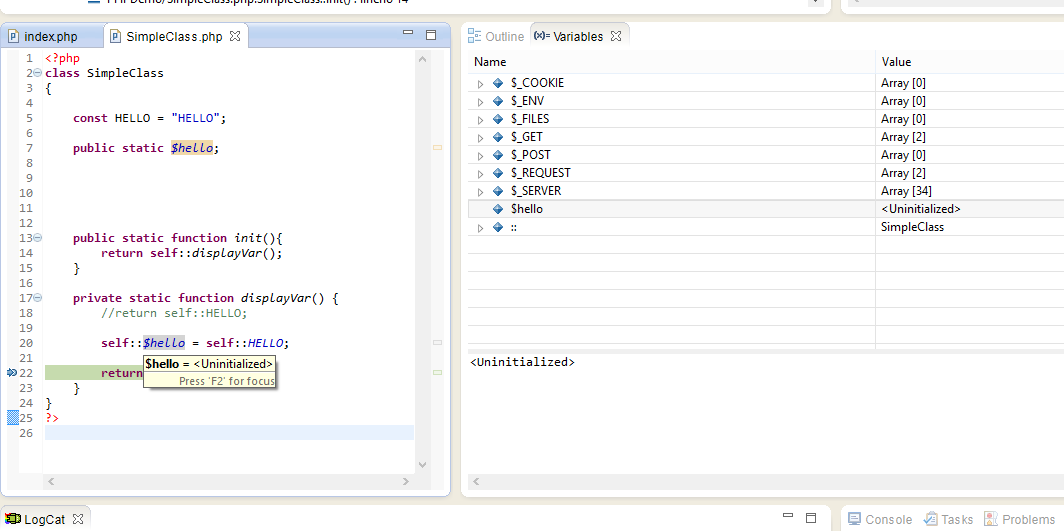Click the editor's horizontal scrollbar right arrow
The height and width of the screenshot is (531, 1064).
click(405, 482)
